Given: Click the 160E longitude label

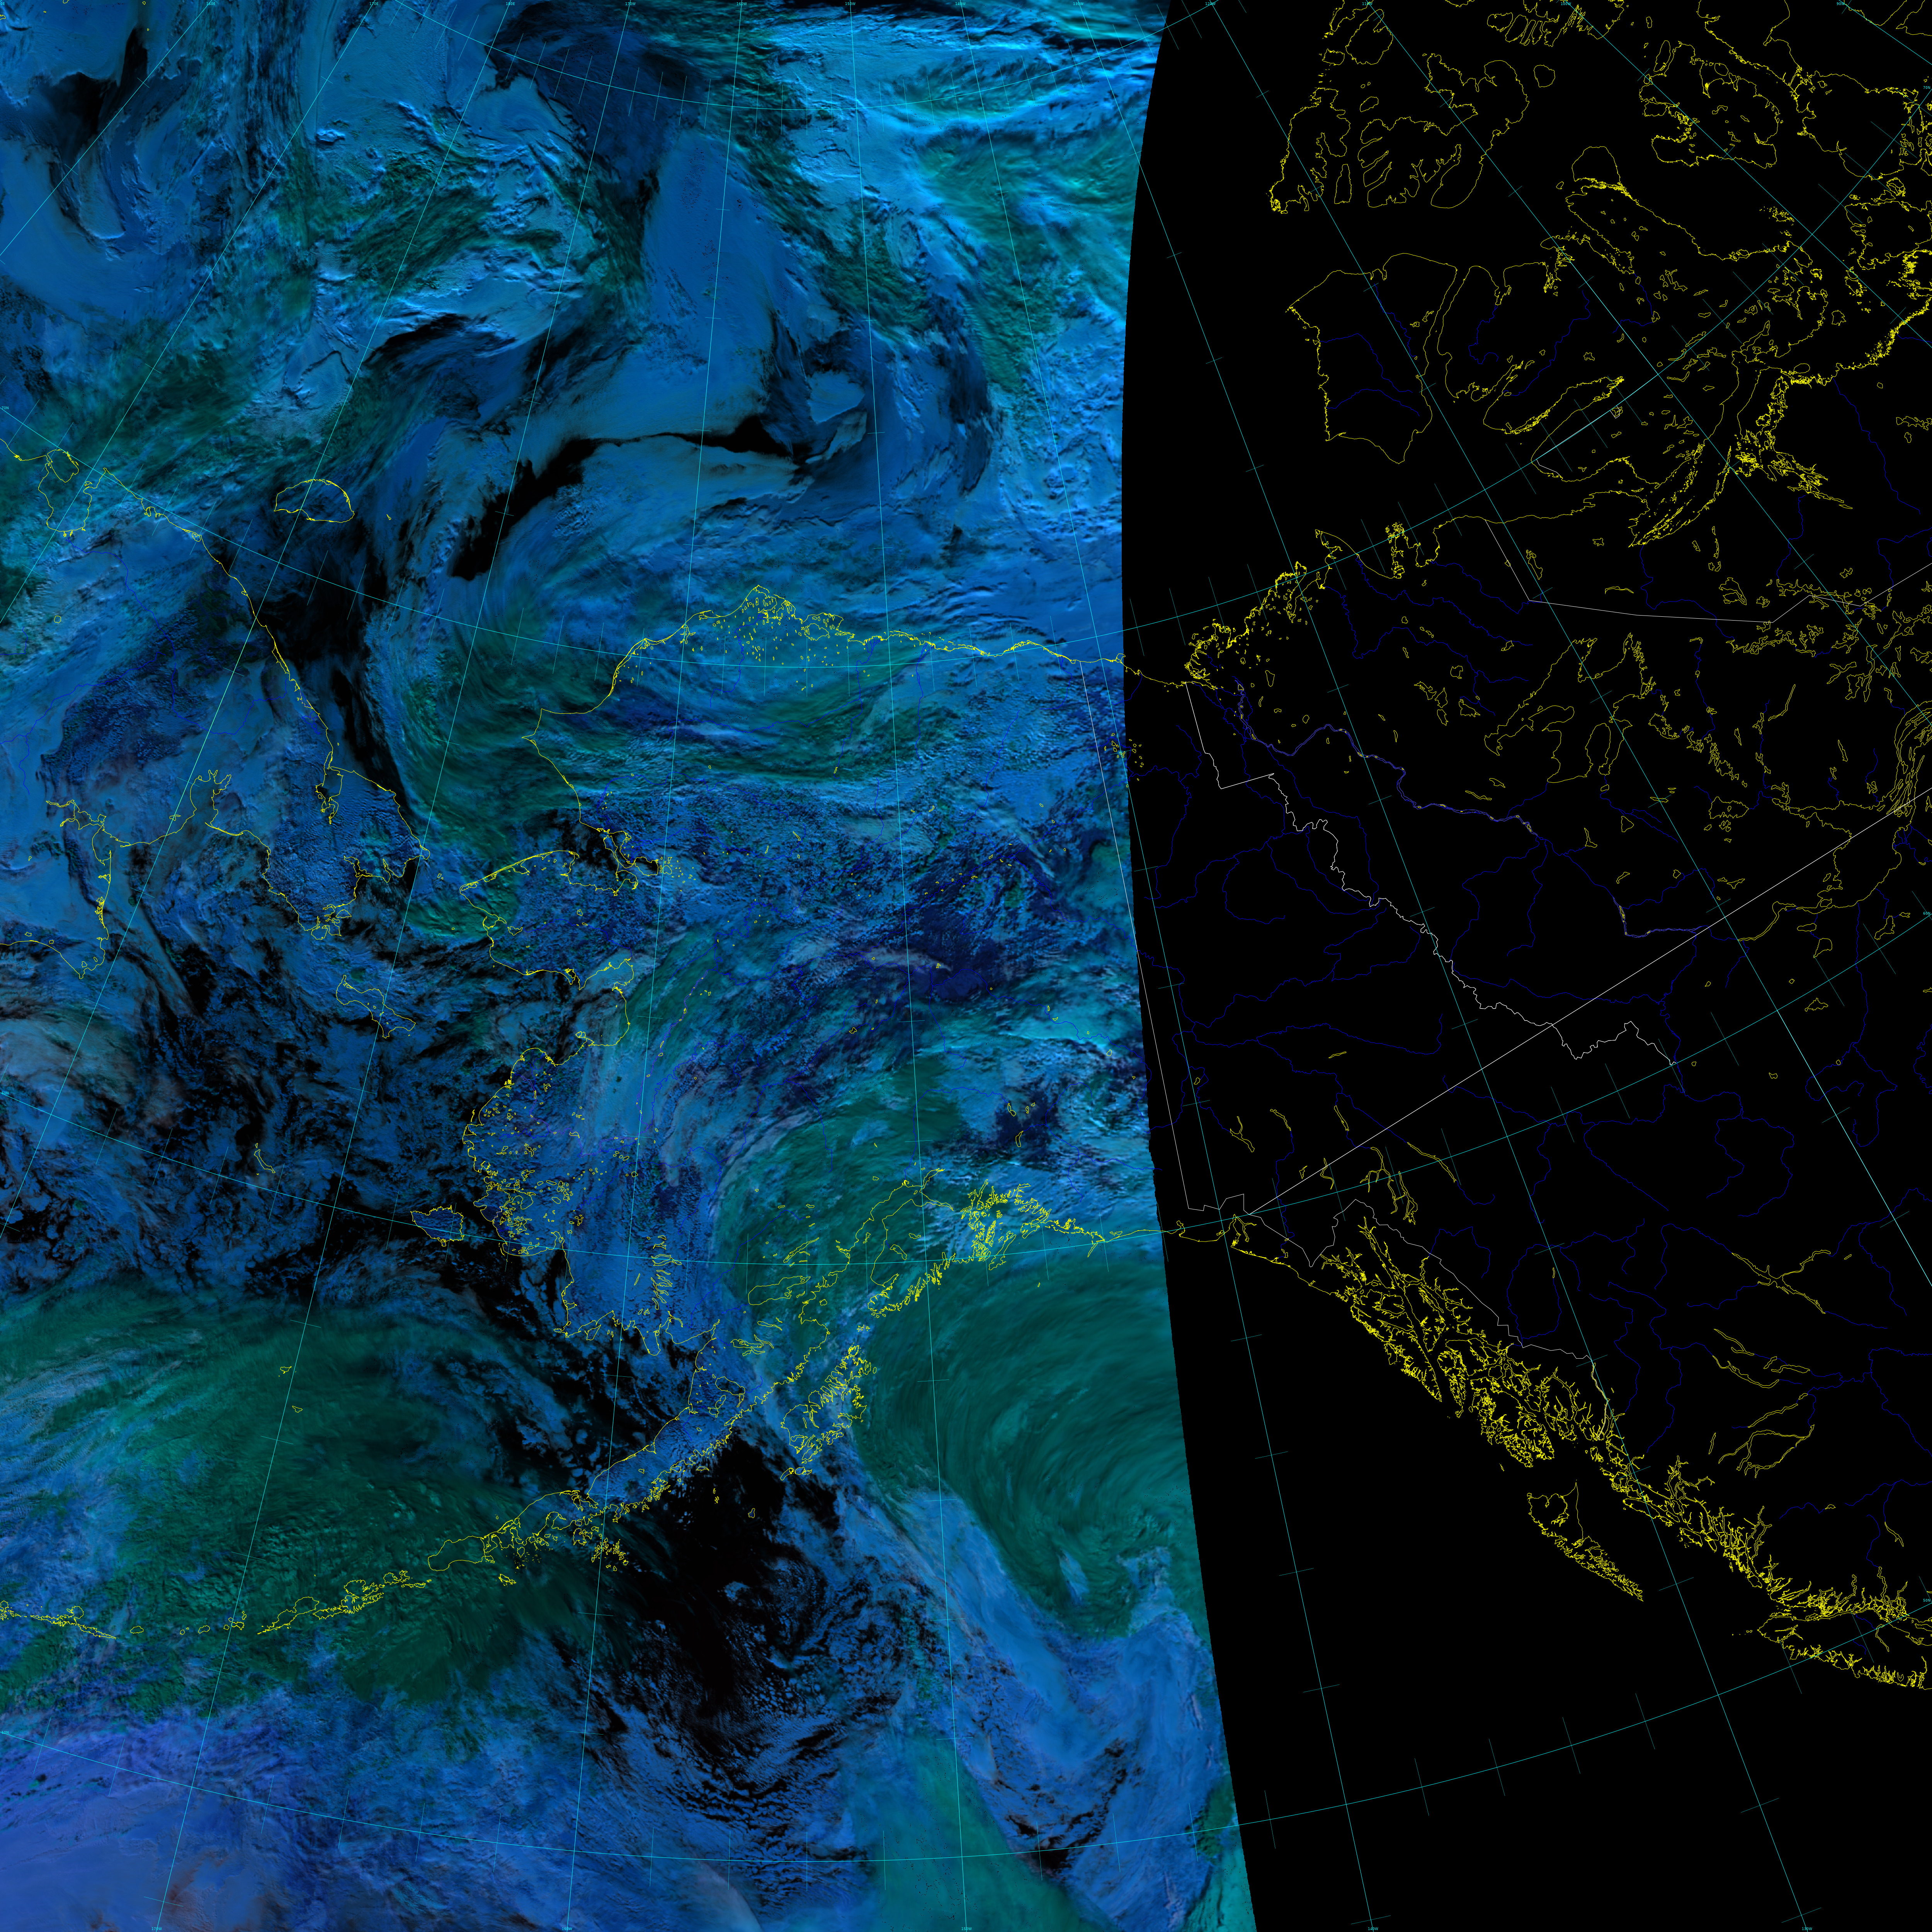Looking at the screenshot, I should click(x=211, y=4).
